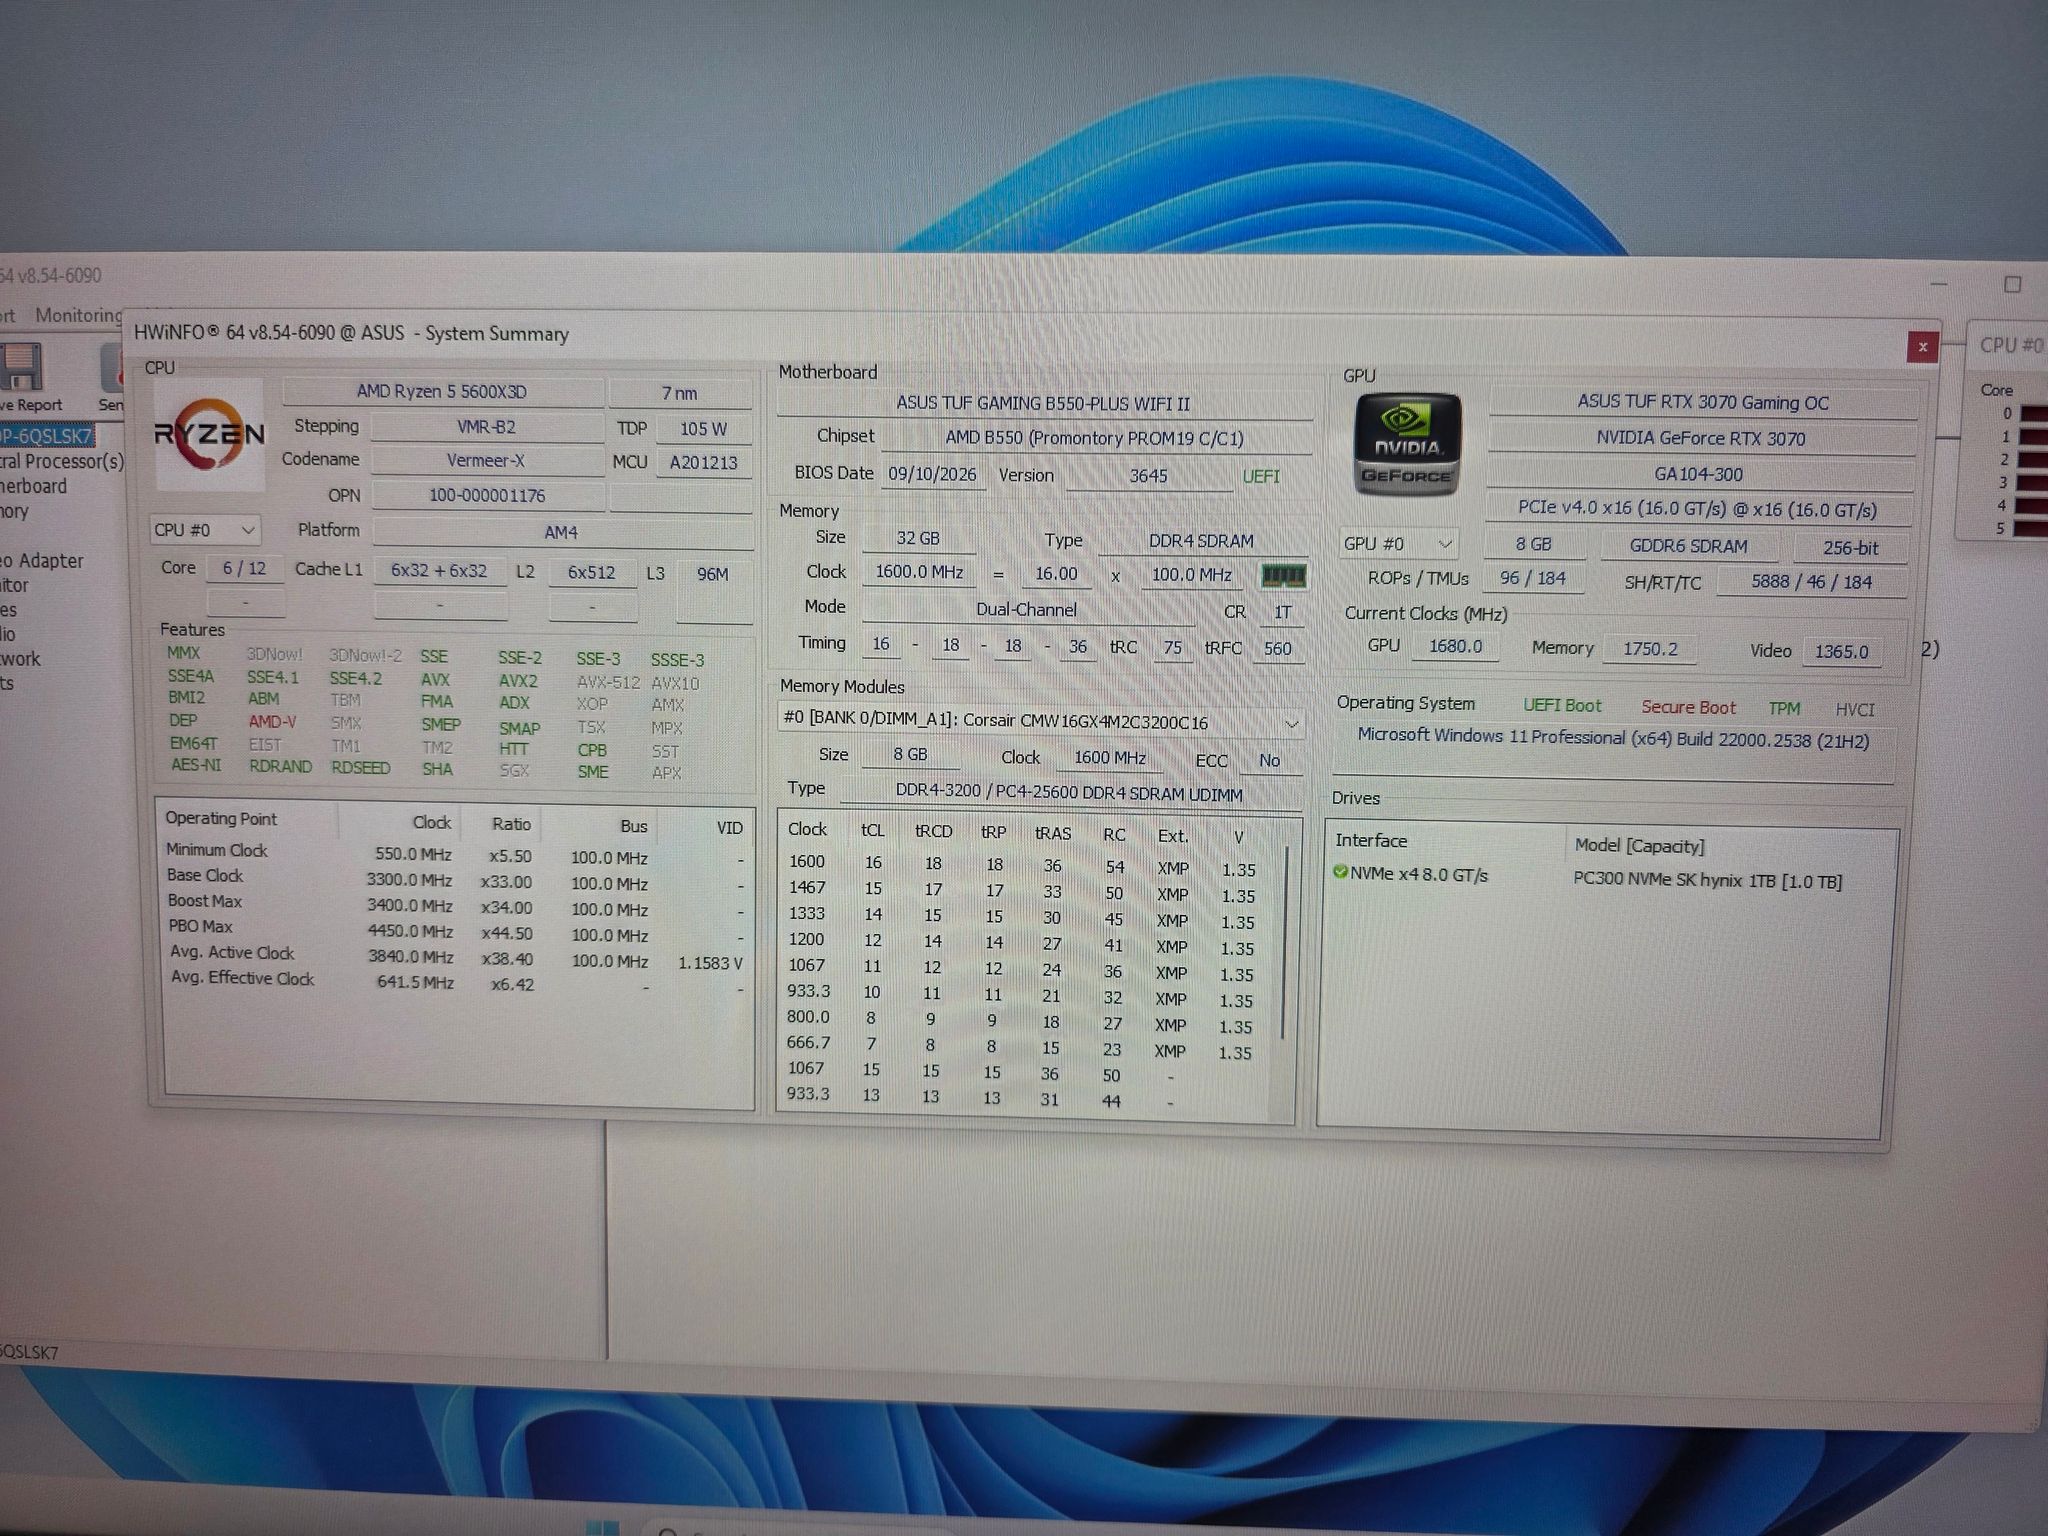Click the Core 0 usage bar in CPU #0 panel
2048x1536 pixels.
(x=2032, y=413)
